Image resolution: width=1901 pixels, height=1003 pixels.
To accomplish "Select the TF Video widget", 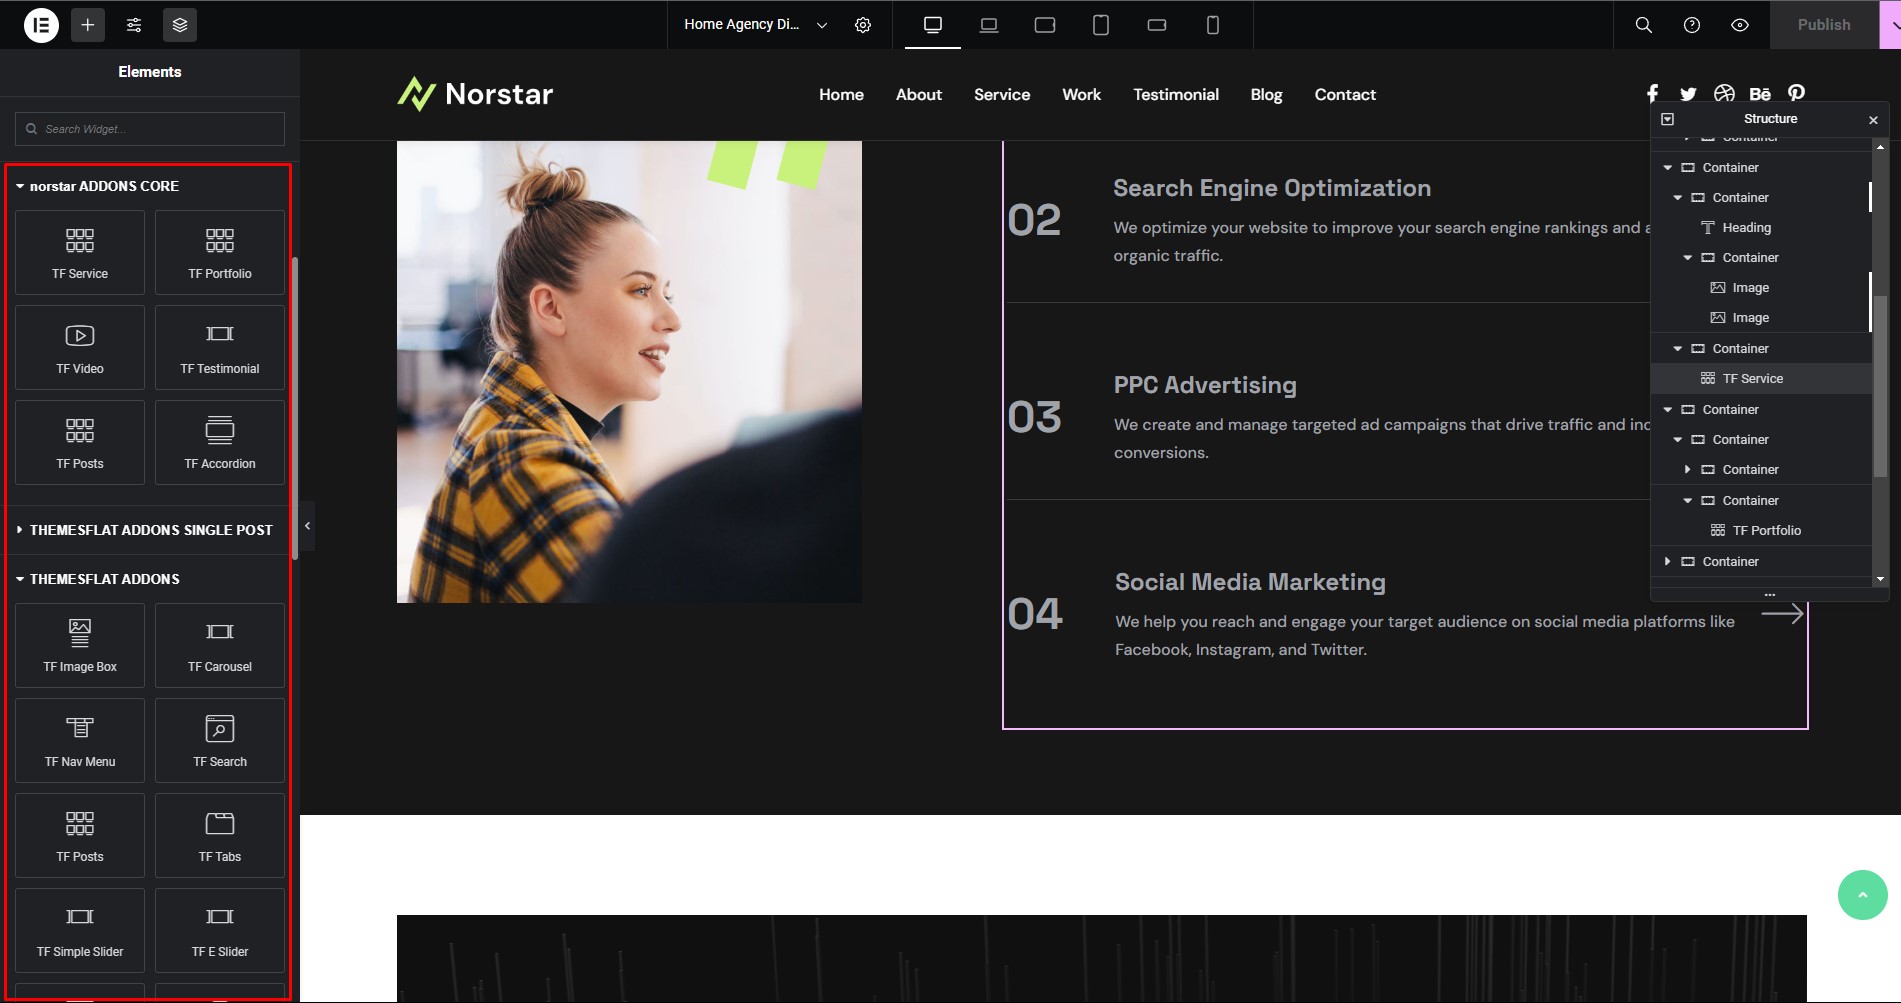I will (x=80, y=347).
